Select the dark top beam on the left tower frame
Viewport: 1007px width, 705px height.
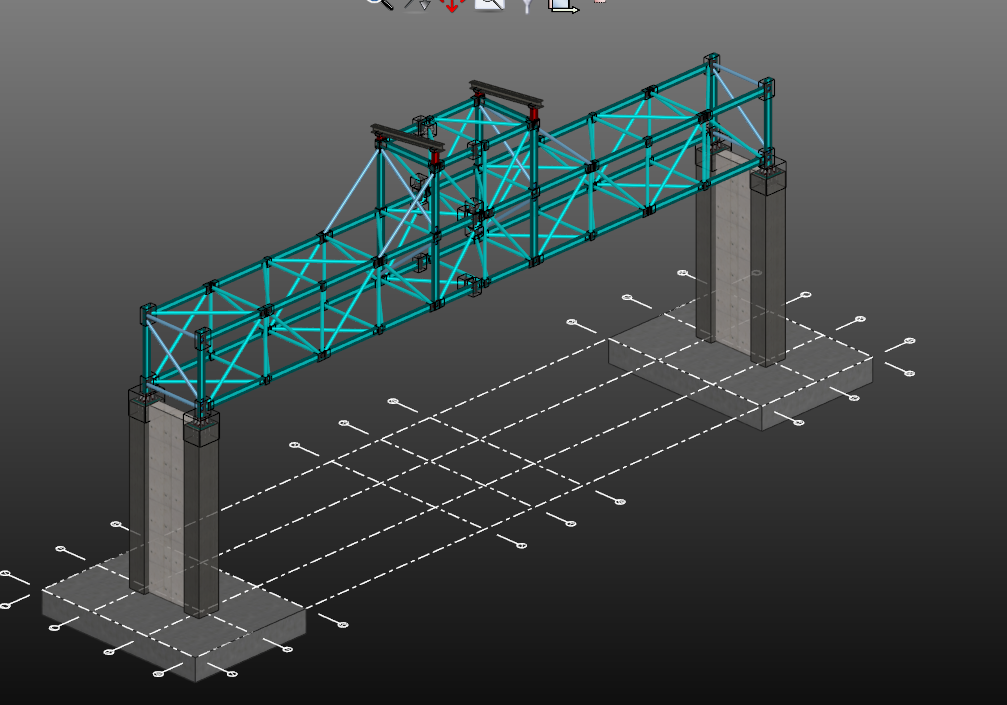point(407,138)
